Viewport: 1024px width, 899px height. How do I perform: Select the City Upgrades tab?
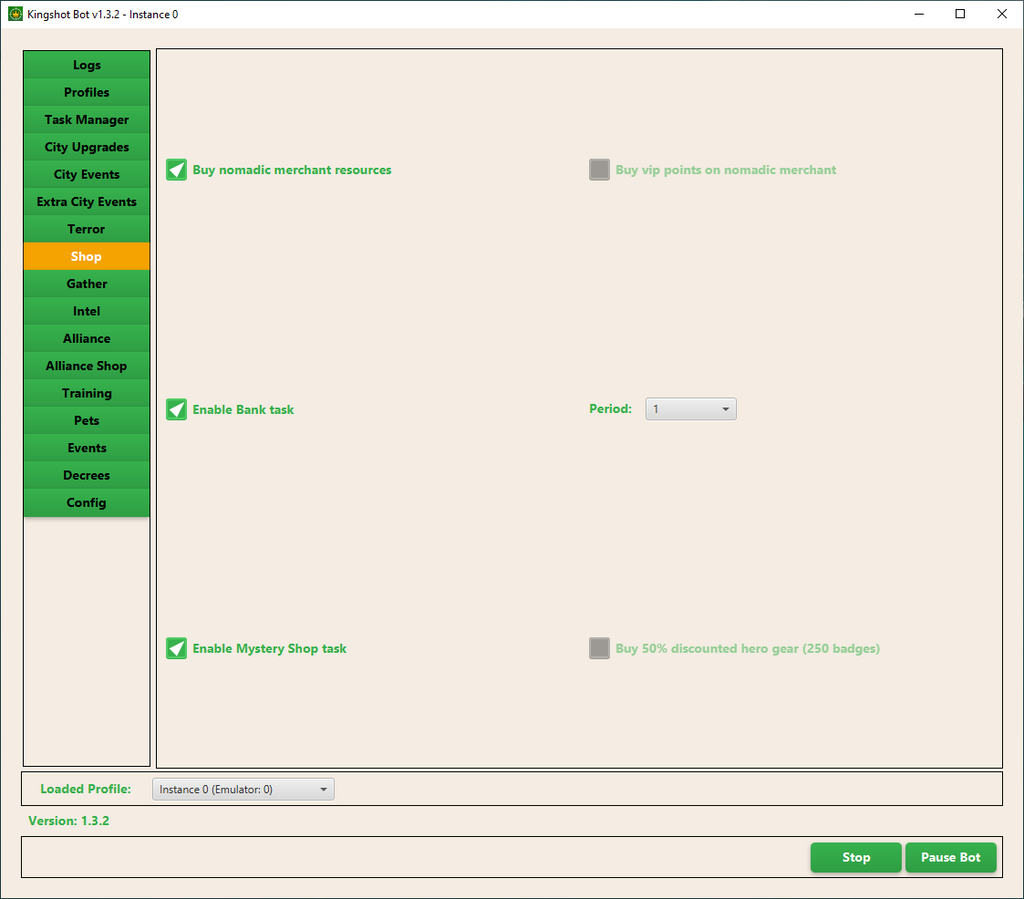coord(87,147)
